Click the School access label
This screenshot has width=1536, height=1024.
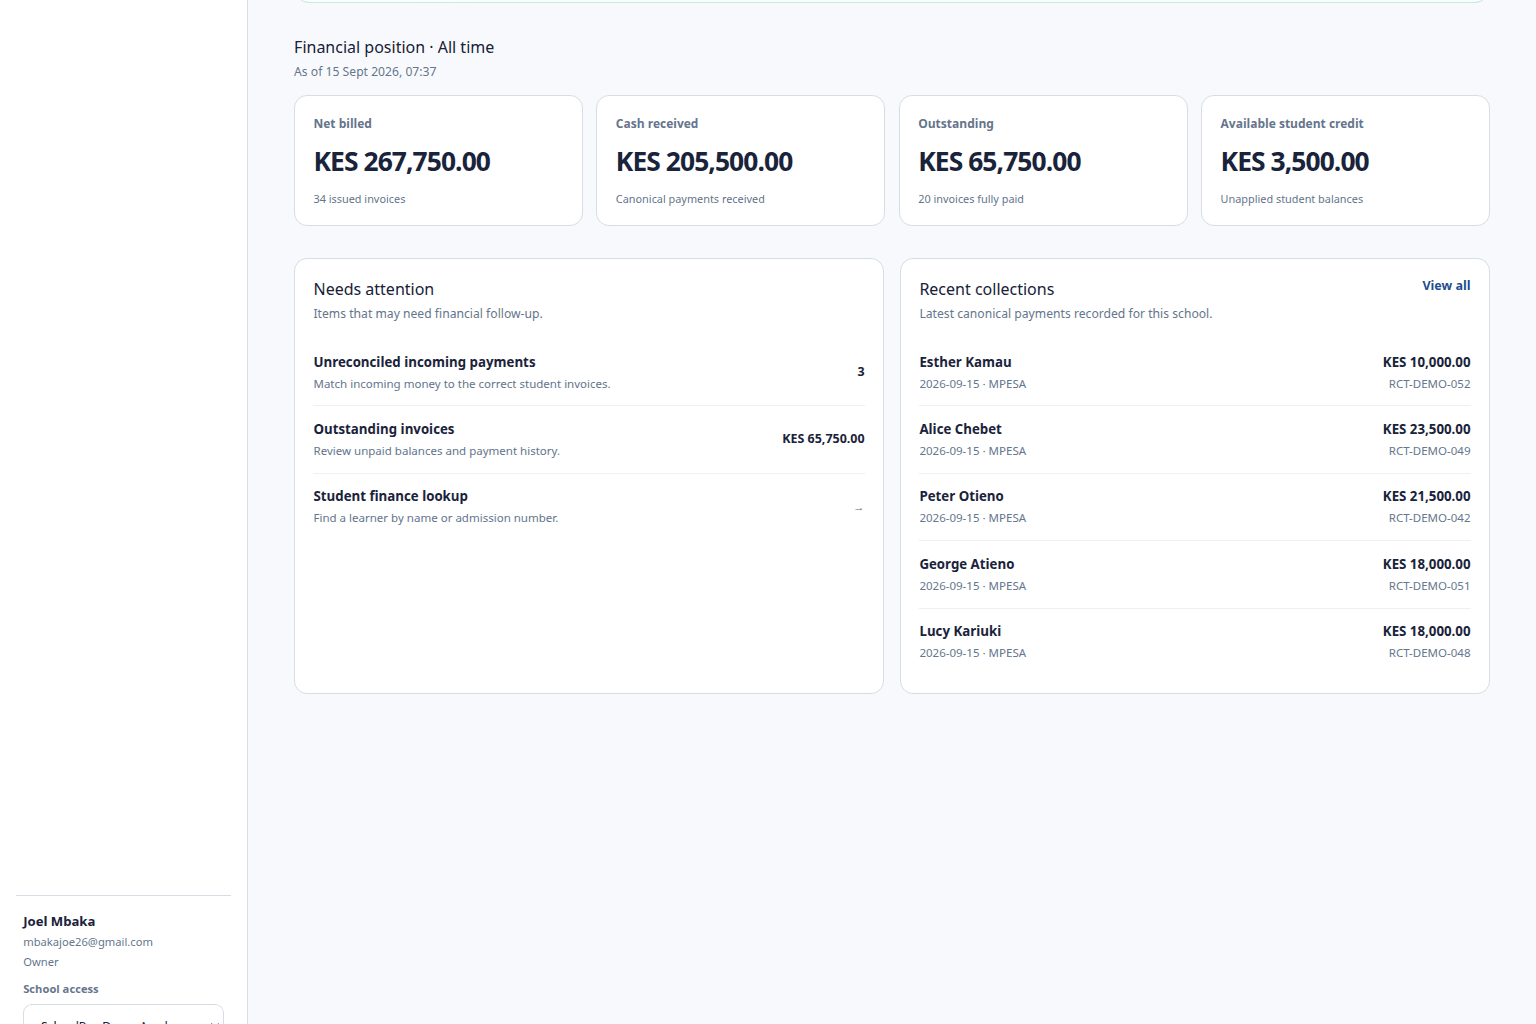click(61, 989)
